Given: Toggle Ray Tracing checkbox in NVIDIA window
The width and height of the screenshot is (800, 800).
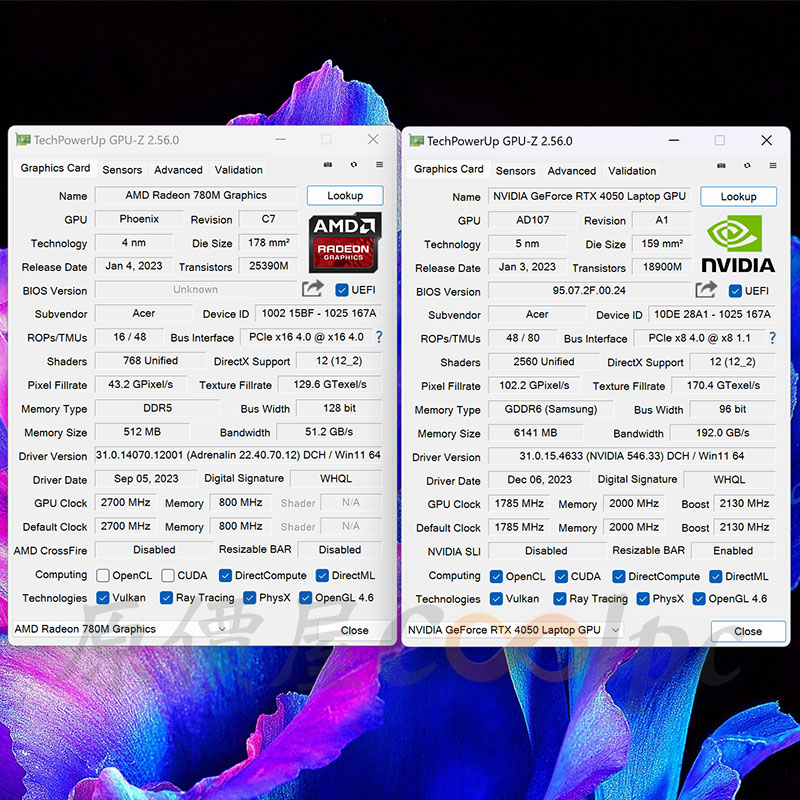Looking at the screenshot, I should pyautogui.click(x=559, y=598).
